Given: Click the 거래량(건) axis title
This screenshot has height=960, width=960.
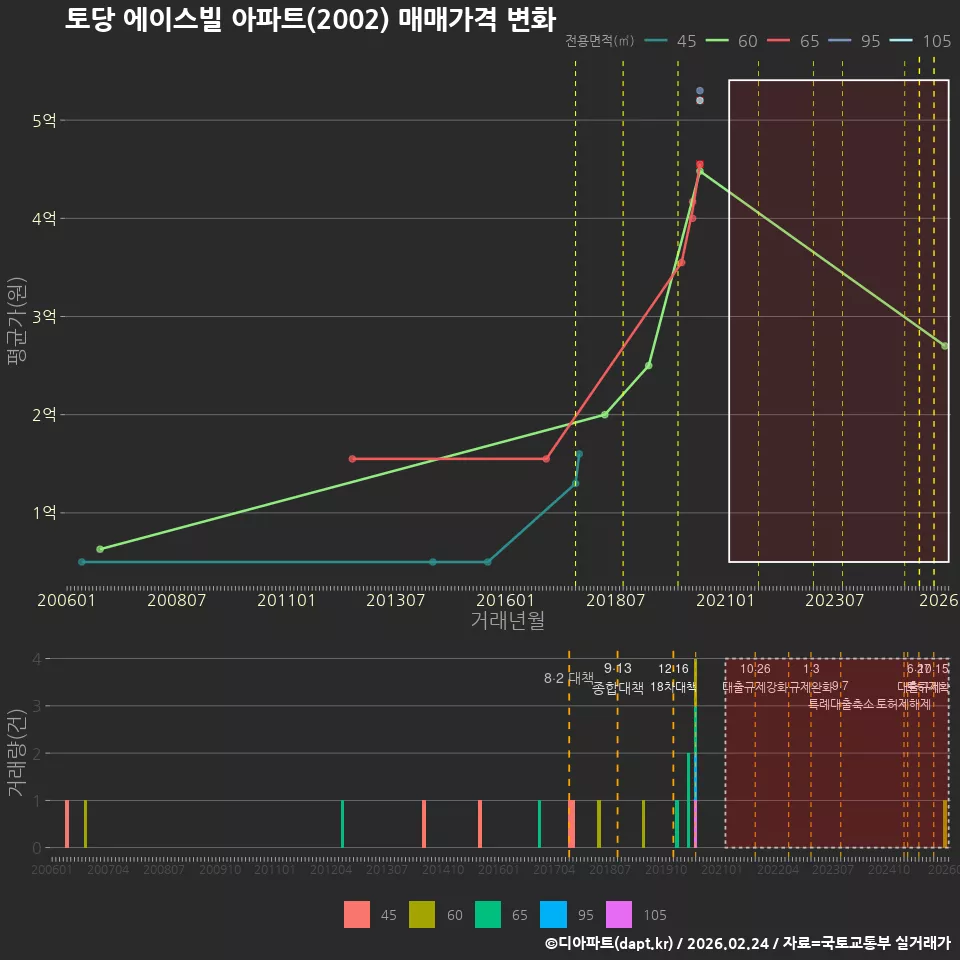Looking at the screenshot, I should click(16, 753).
